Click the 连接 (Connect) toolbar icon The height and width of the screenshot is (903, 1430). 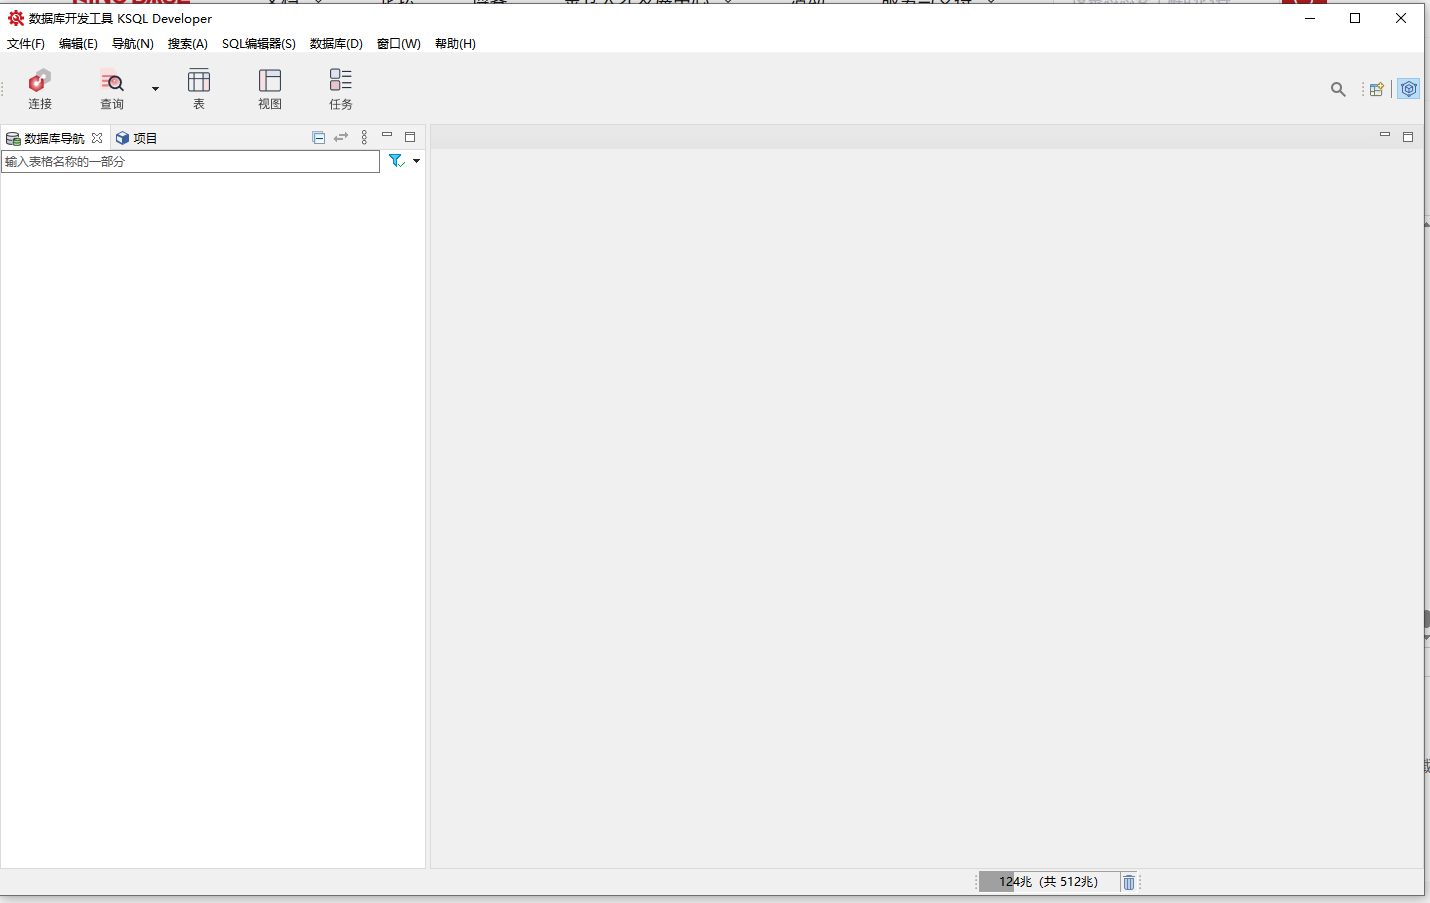click(x=39, y=88)
